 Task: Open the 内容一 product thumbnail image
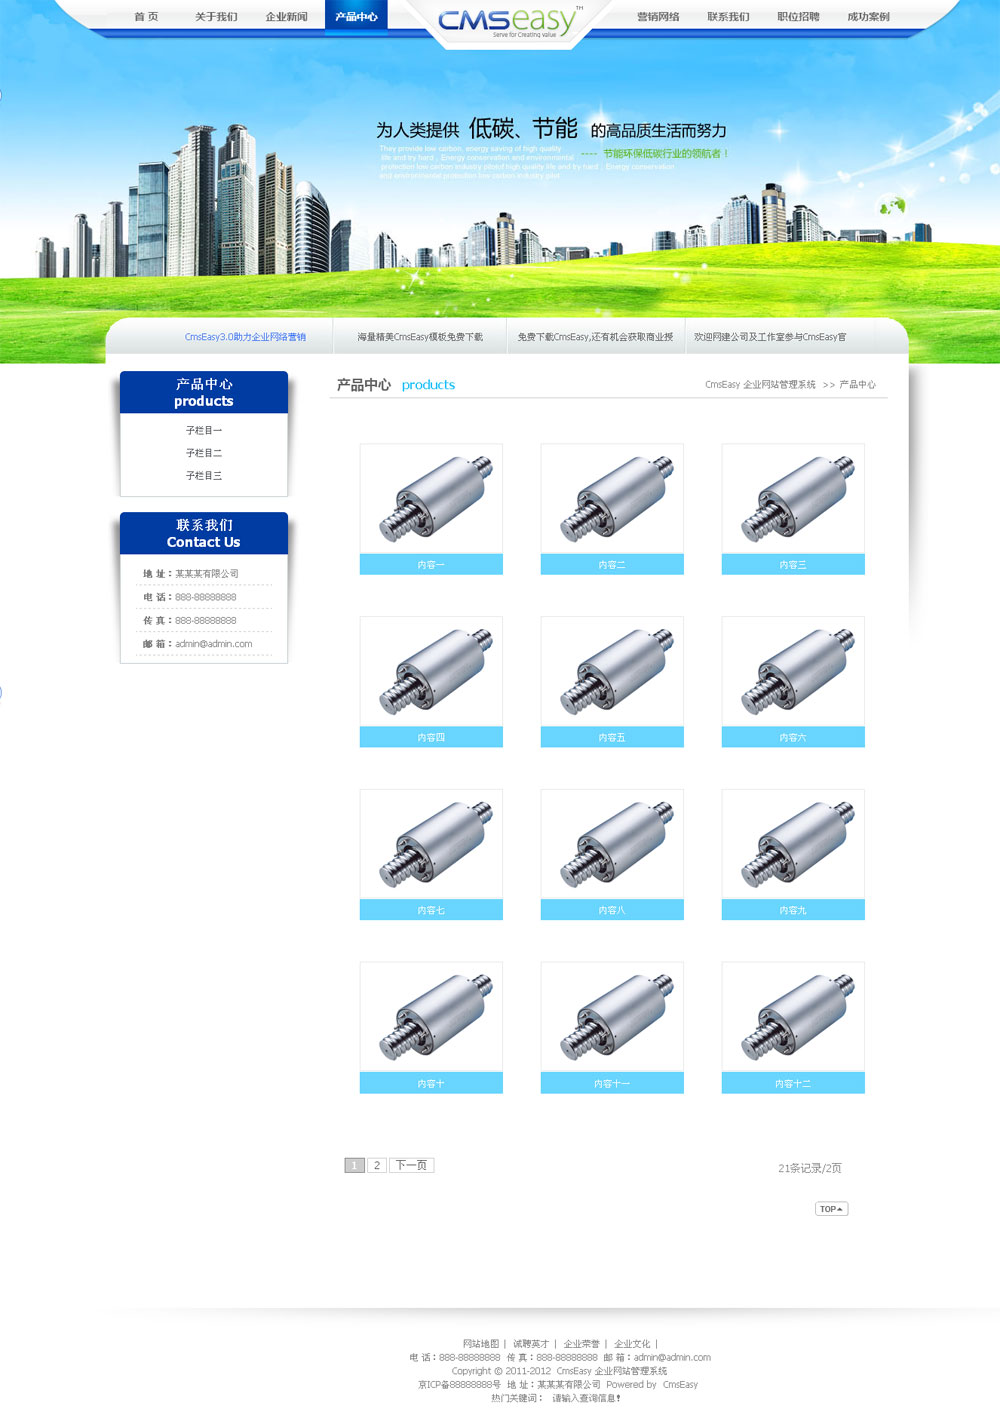pyautogui.click(x=431, y=498)
